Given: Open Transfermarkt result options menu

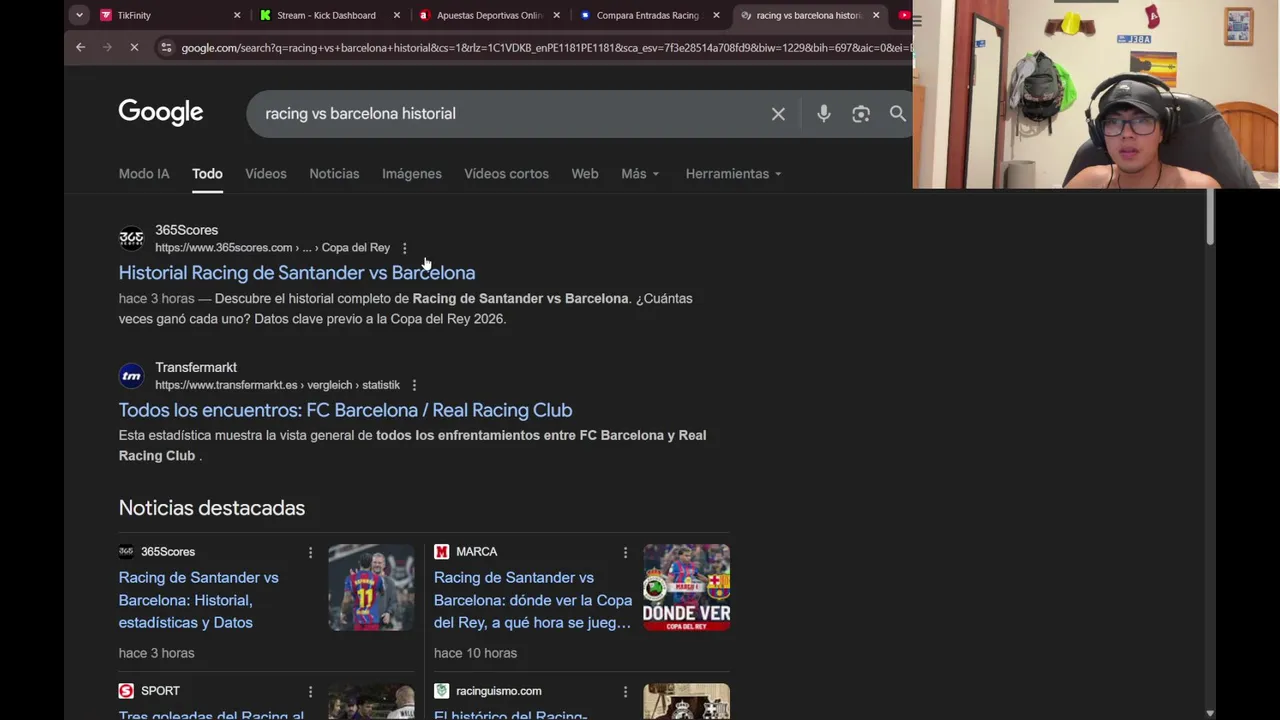Looking at the screenshot, I should coord(414,385).
